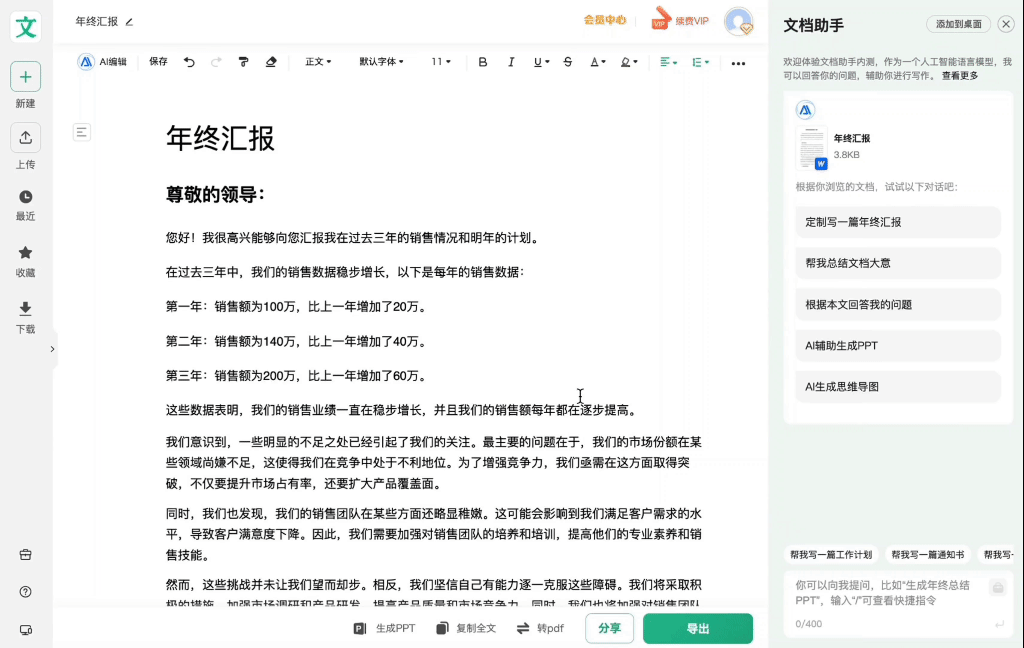
Task: Open the document outline panel icon
Action: coord(80,131)
